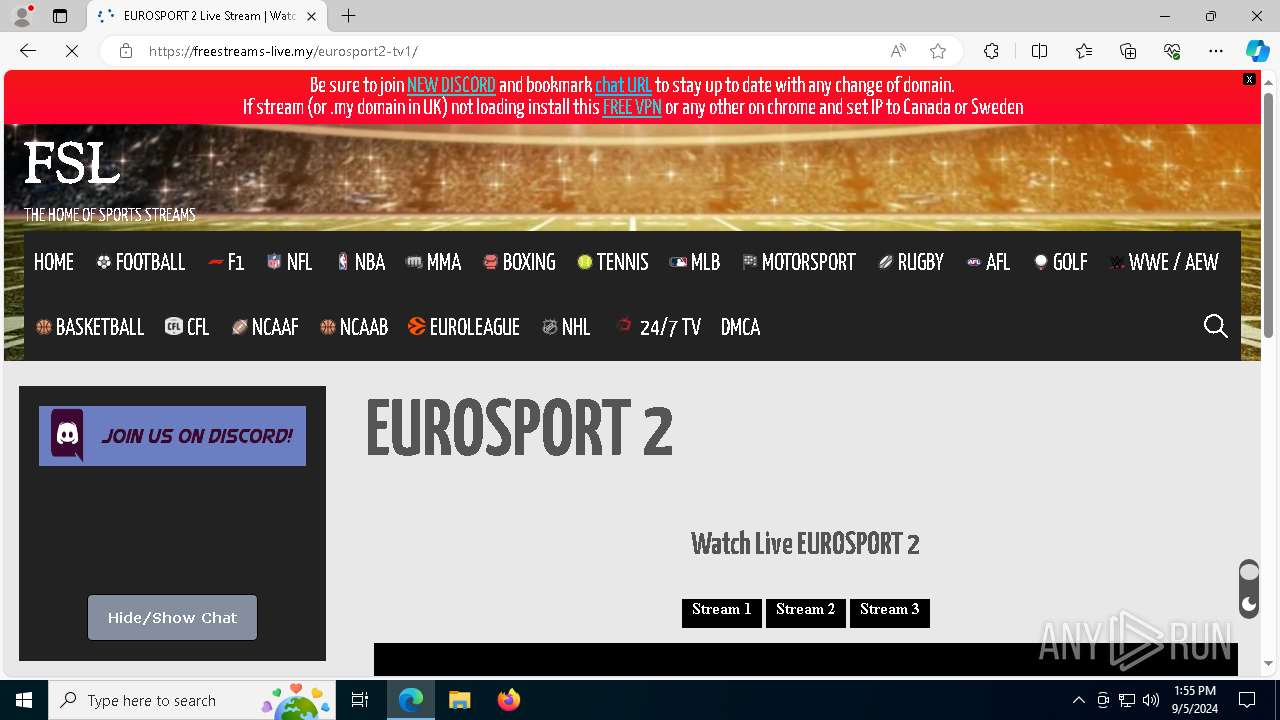Open the NCAAF menu item
The image size is (1280, 720).
pos(265,327)
